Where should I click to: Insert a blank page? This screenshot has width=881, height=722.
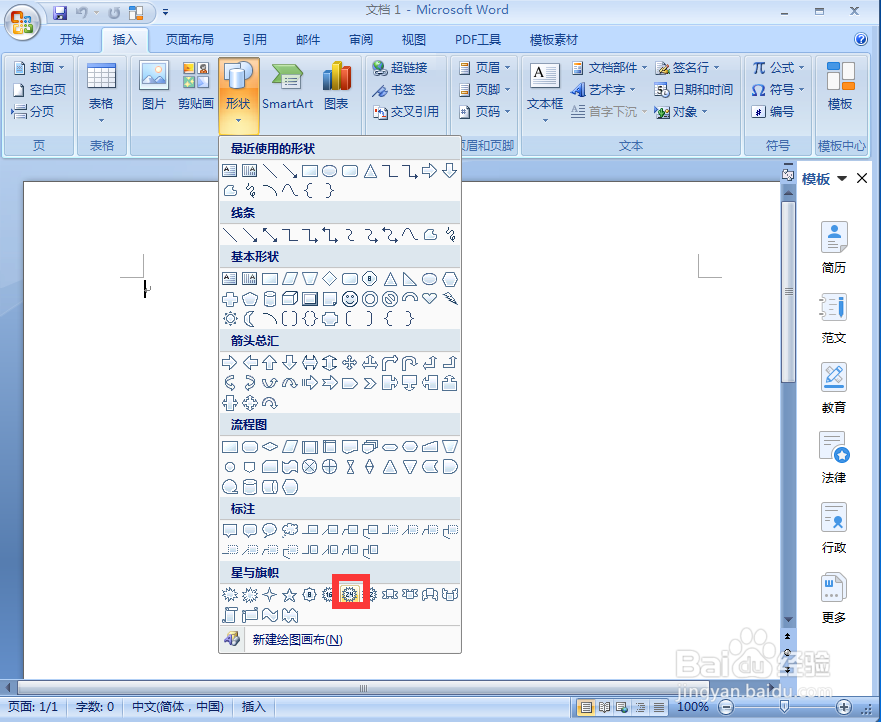38,89
